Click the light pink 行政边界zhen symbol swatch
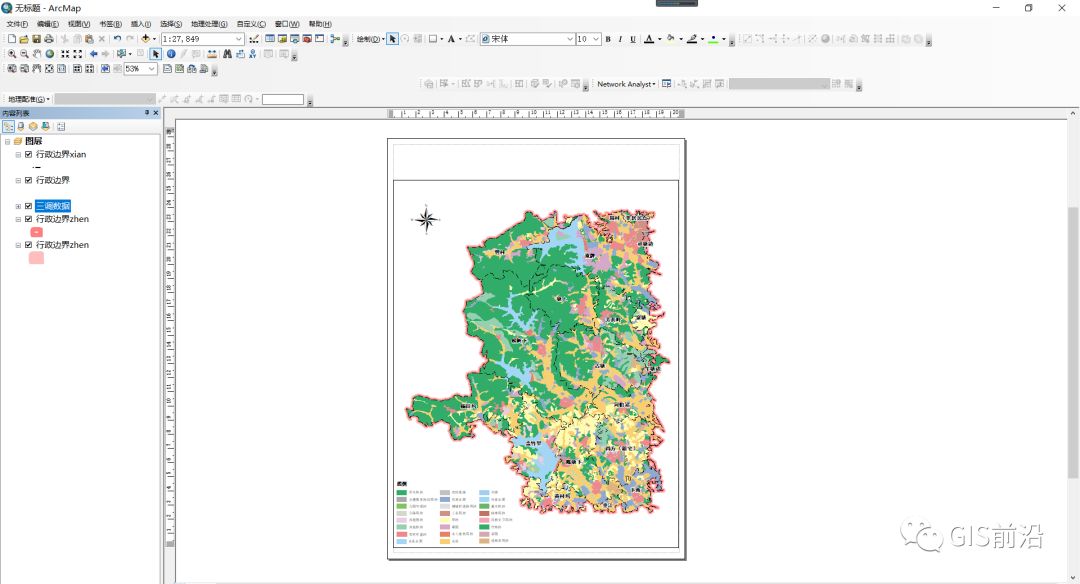Image resolution: width=1080 pixels, height=584 pixels. [37, 258]
